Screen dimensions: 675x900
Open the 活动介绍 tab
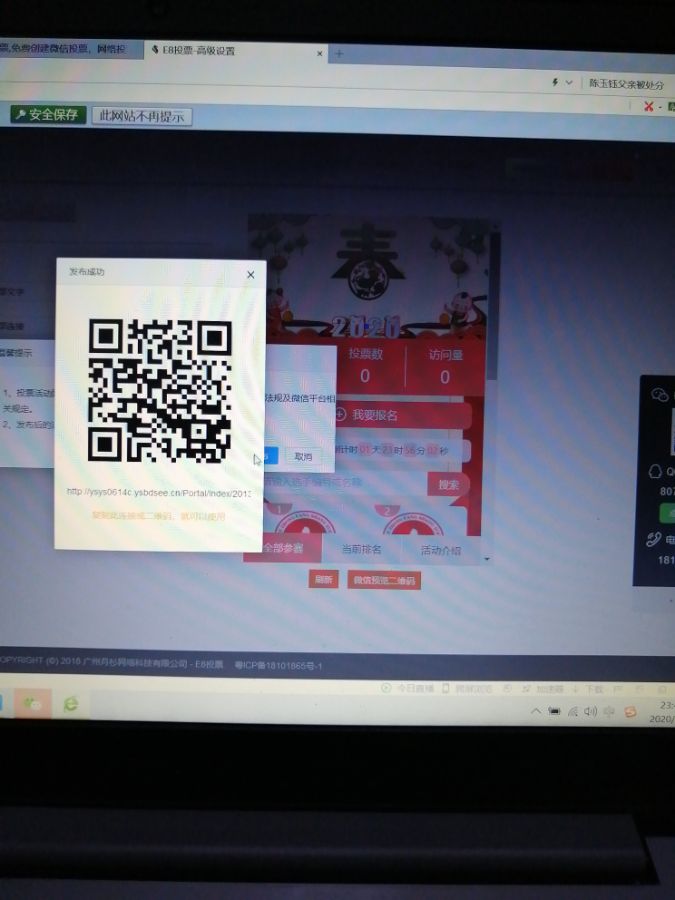coord(440,550)
